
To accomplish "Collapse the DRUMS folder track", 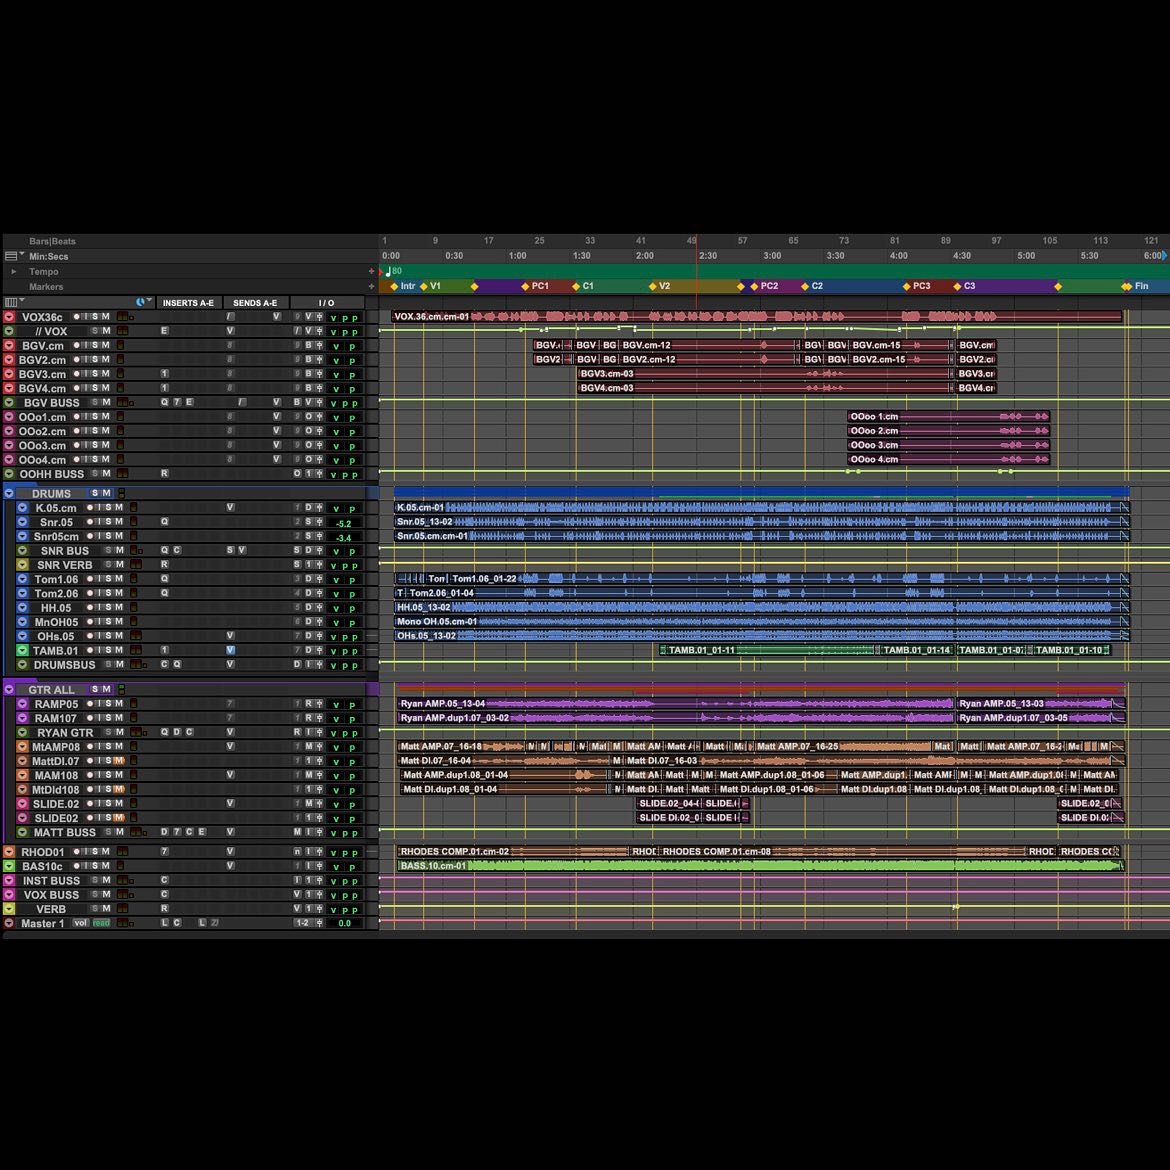I will click(x=9, y=493).
